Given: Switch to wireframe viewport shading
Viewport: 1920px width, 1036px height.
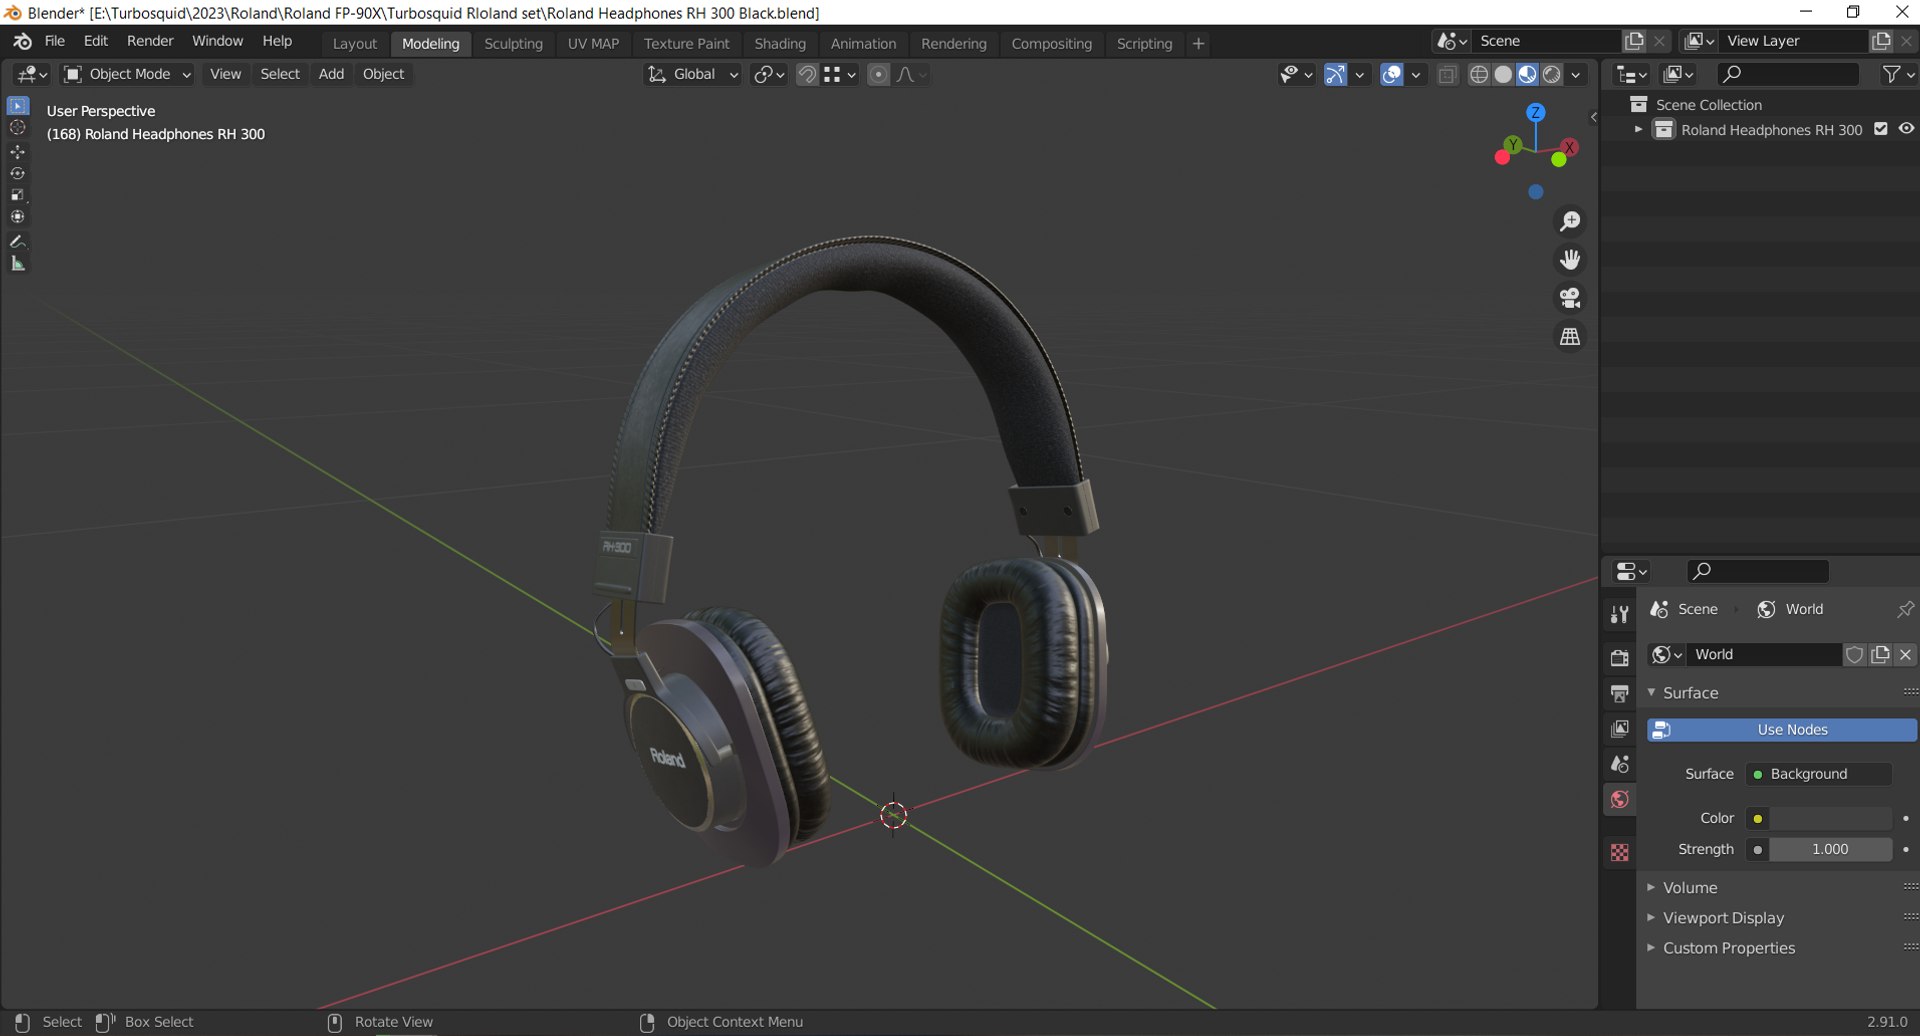Looking at the screenshot, I should [x=1479, y=74].
